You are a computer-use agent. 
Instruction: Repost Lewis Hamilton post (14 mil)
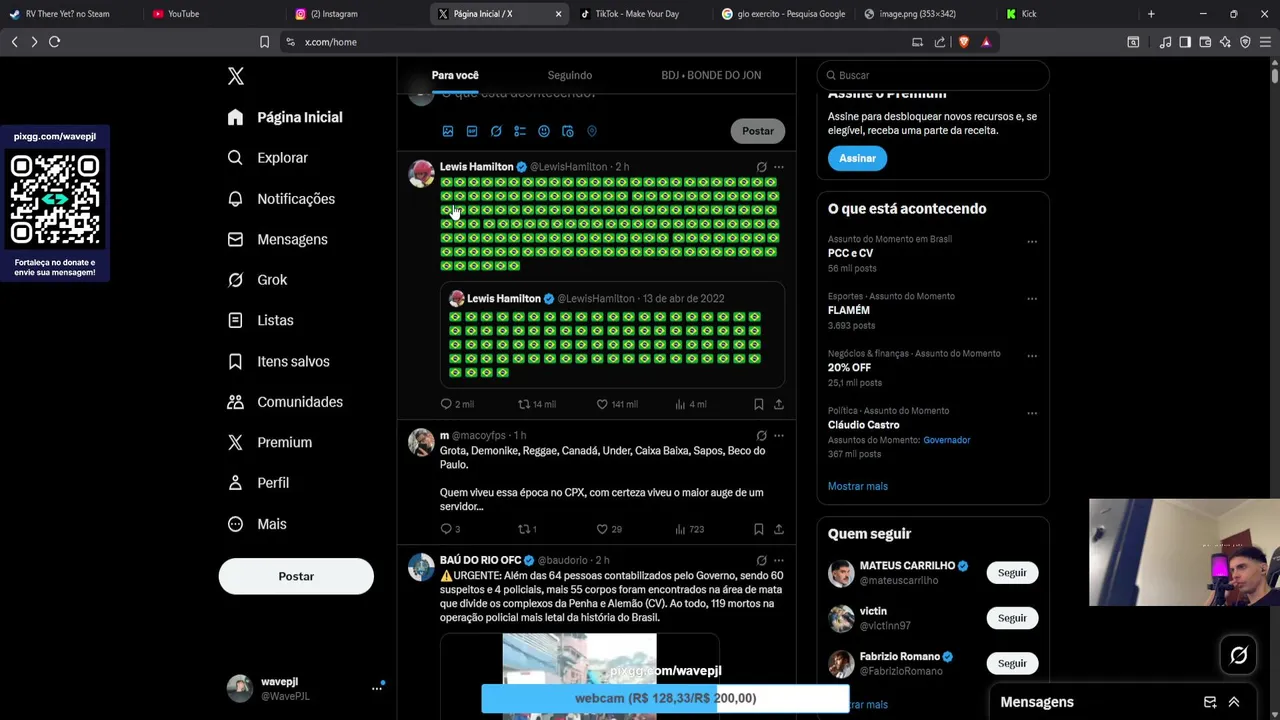(x=537, y=404)
